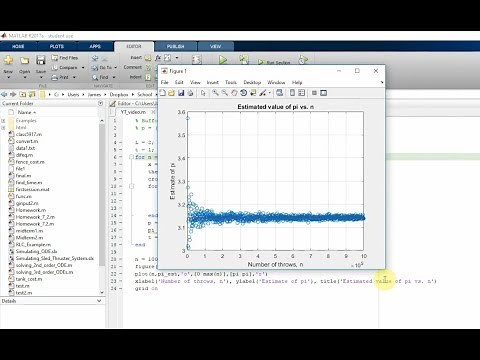This screenshot has height=360, width=480.
Task: Create a new figure via Figure 1 toolbar
Action: pyautogui.click(x=163, y=93)
